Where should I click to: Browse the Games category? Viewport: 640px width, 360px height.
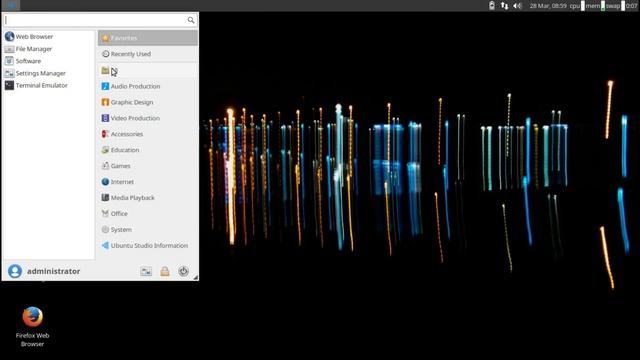point(148,166)
